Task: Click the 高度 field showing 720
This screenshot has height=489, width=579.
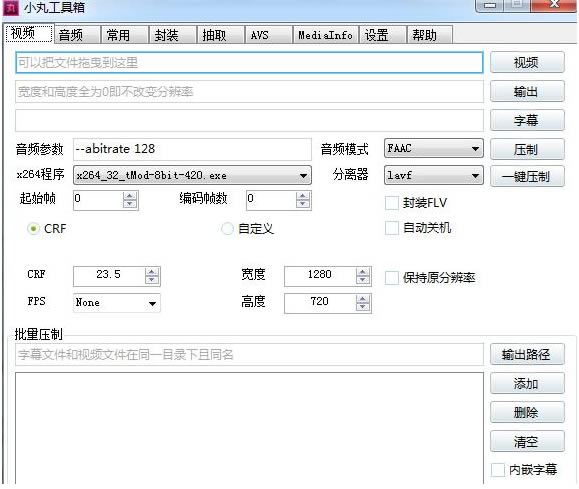Action: [x=320, y=303]
